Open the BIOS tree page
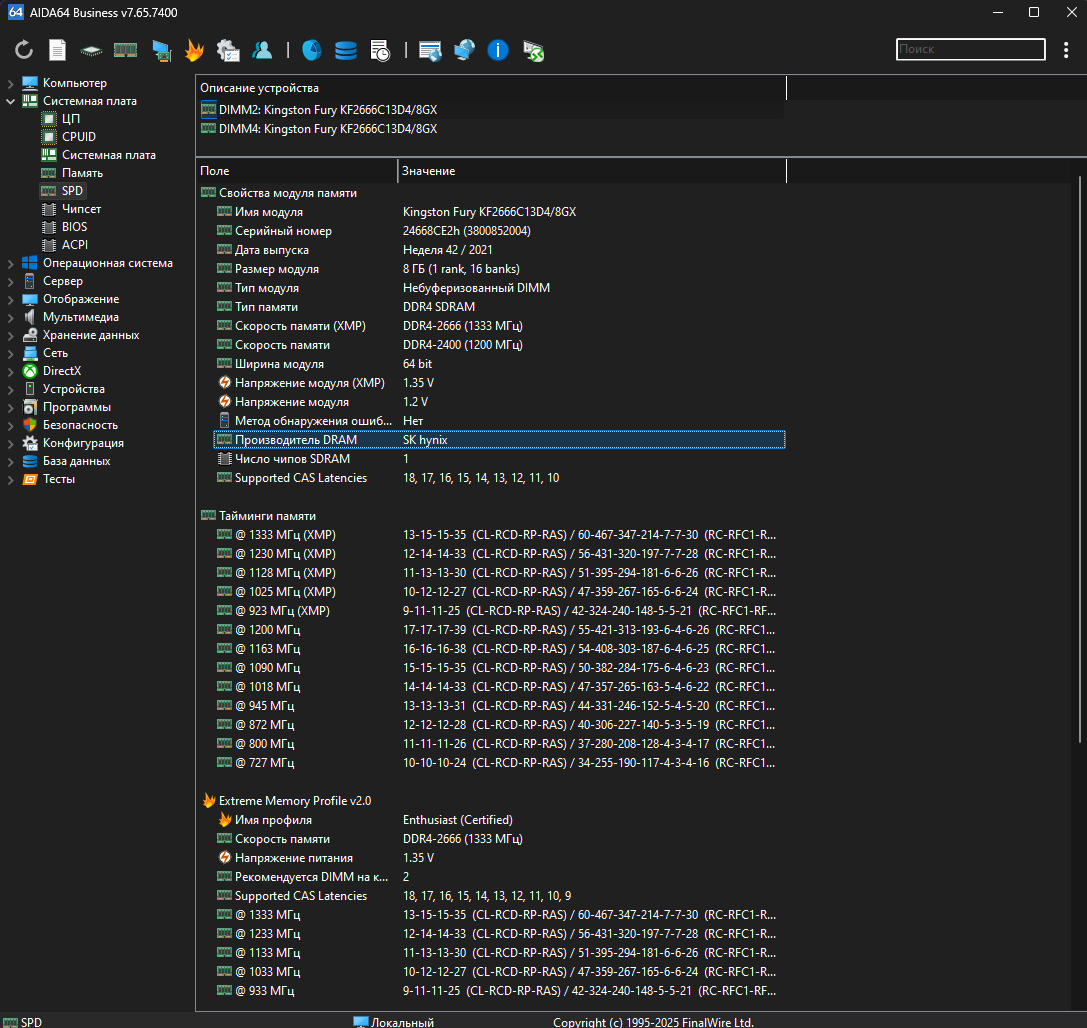1087x1028 pixels. (74, 227)
